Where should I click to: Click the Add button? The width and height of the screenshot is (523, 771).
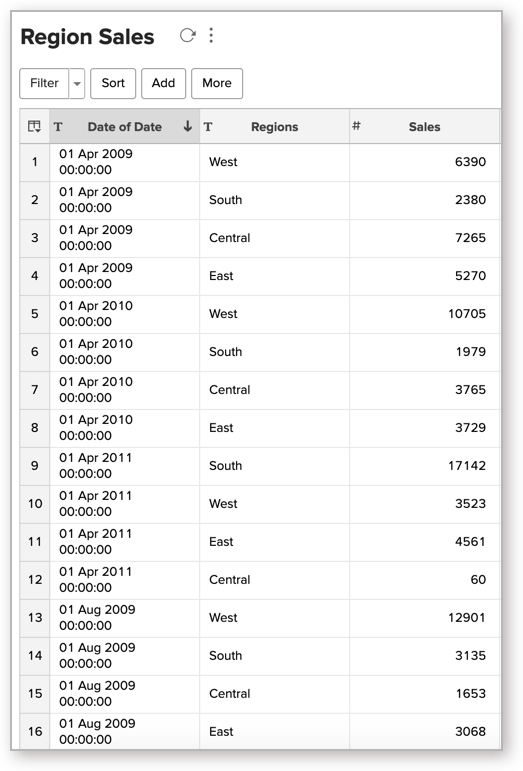pos(163,83)
